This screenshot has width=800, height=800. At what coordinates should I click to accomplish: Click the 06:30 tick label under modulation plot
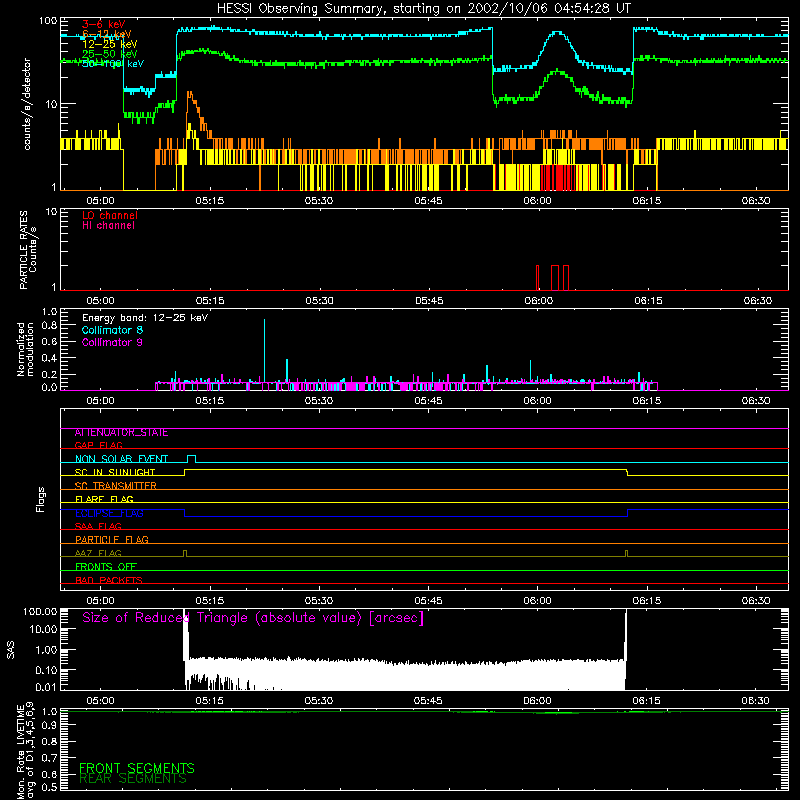(x=756, y=401)
